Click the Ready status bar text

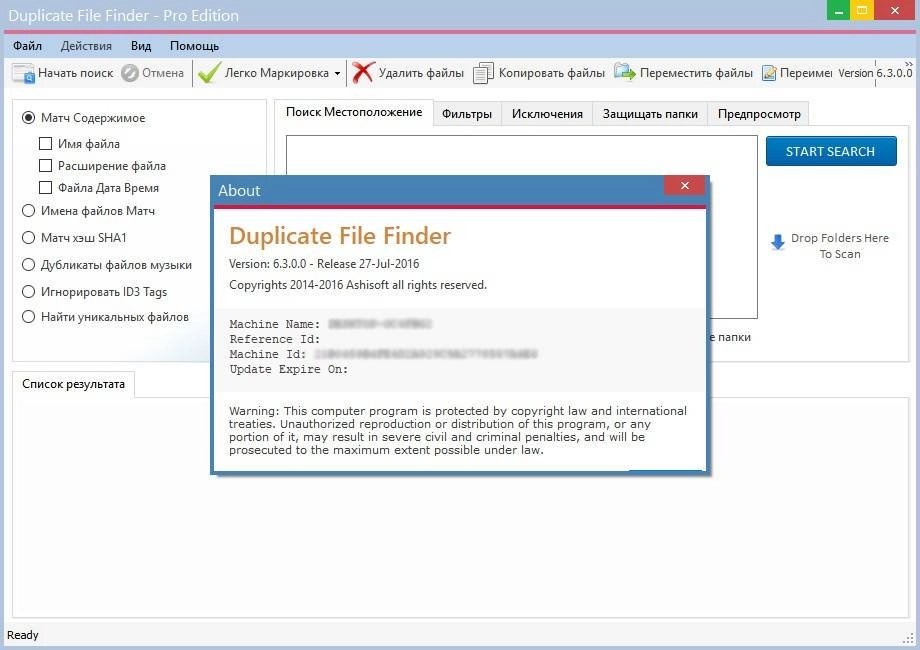point(23,635)
